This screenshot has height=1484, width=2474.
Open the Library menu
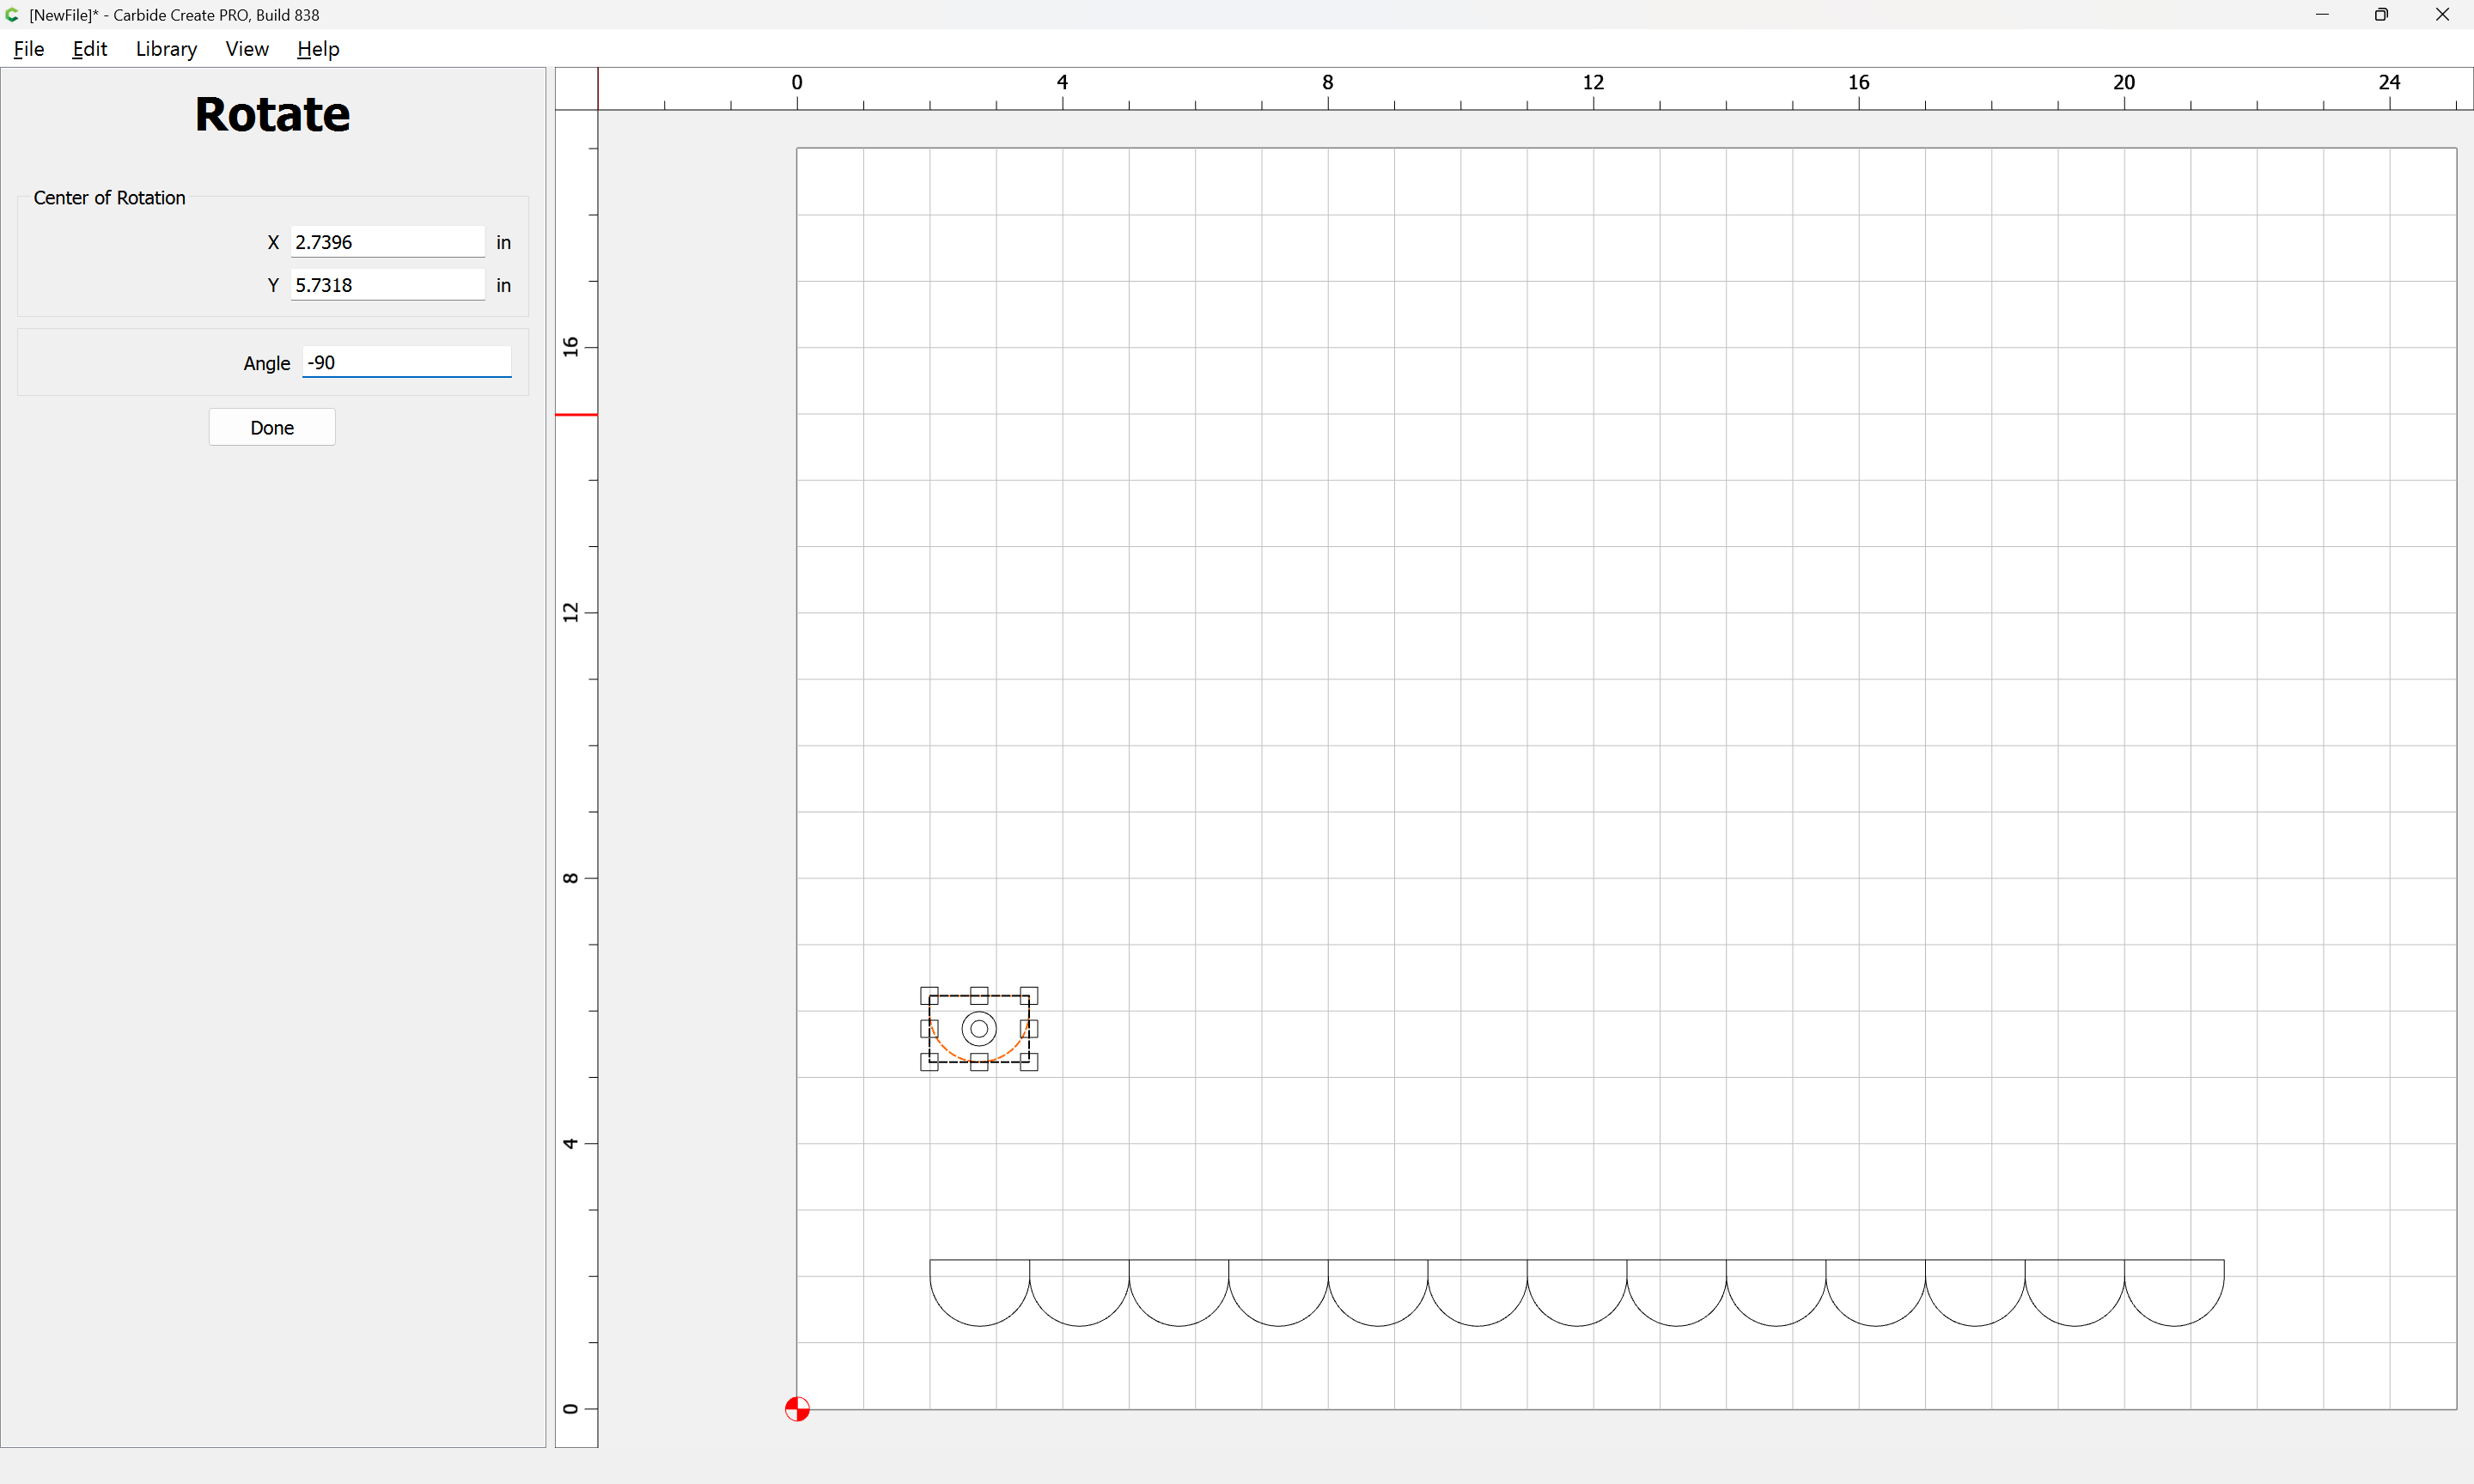pos(166,49)
